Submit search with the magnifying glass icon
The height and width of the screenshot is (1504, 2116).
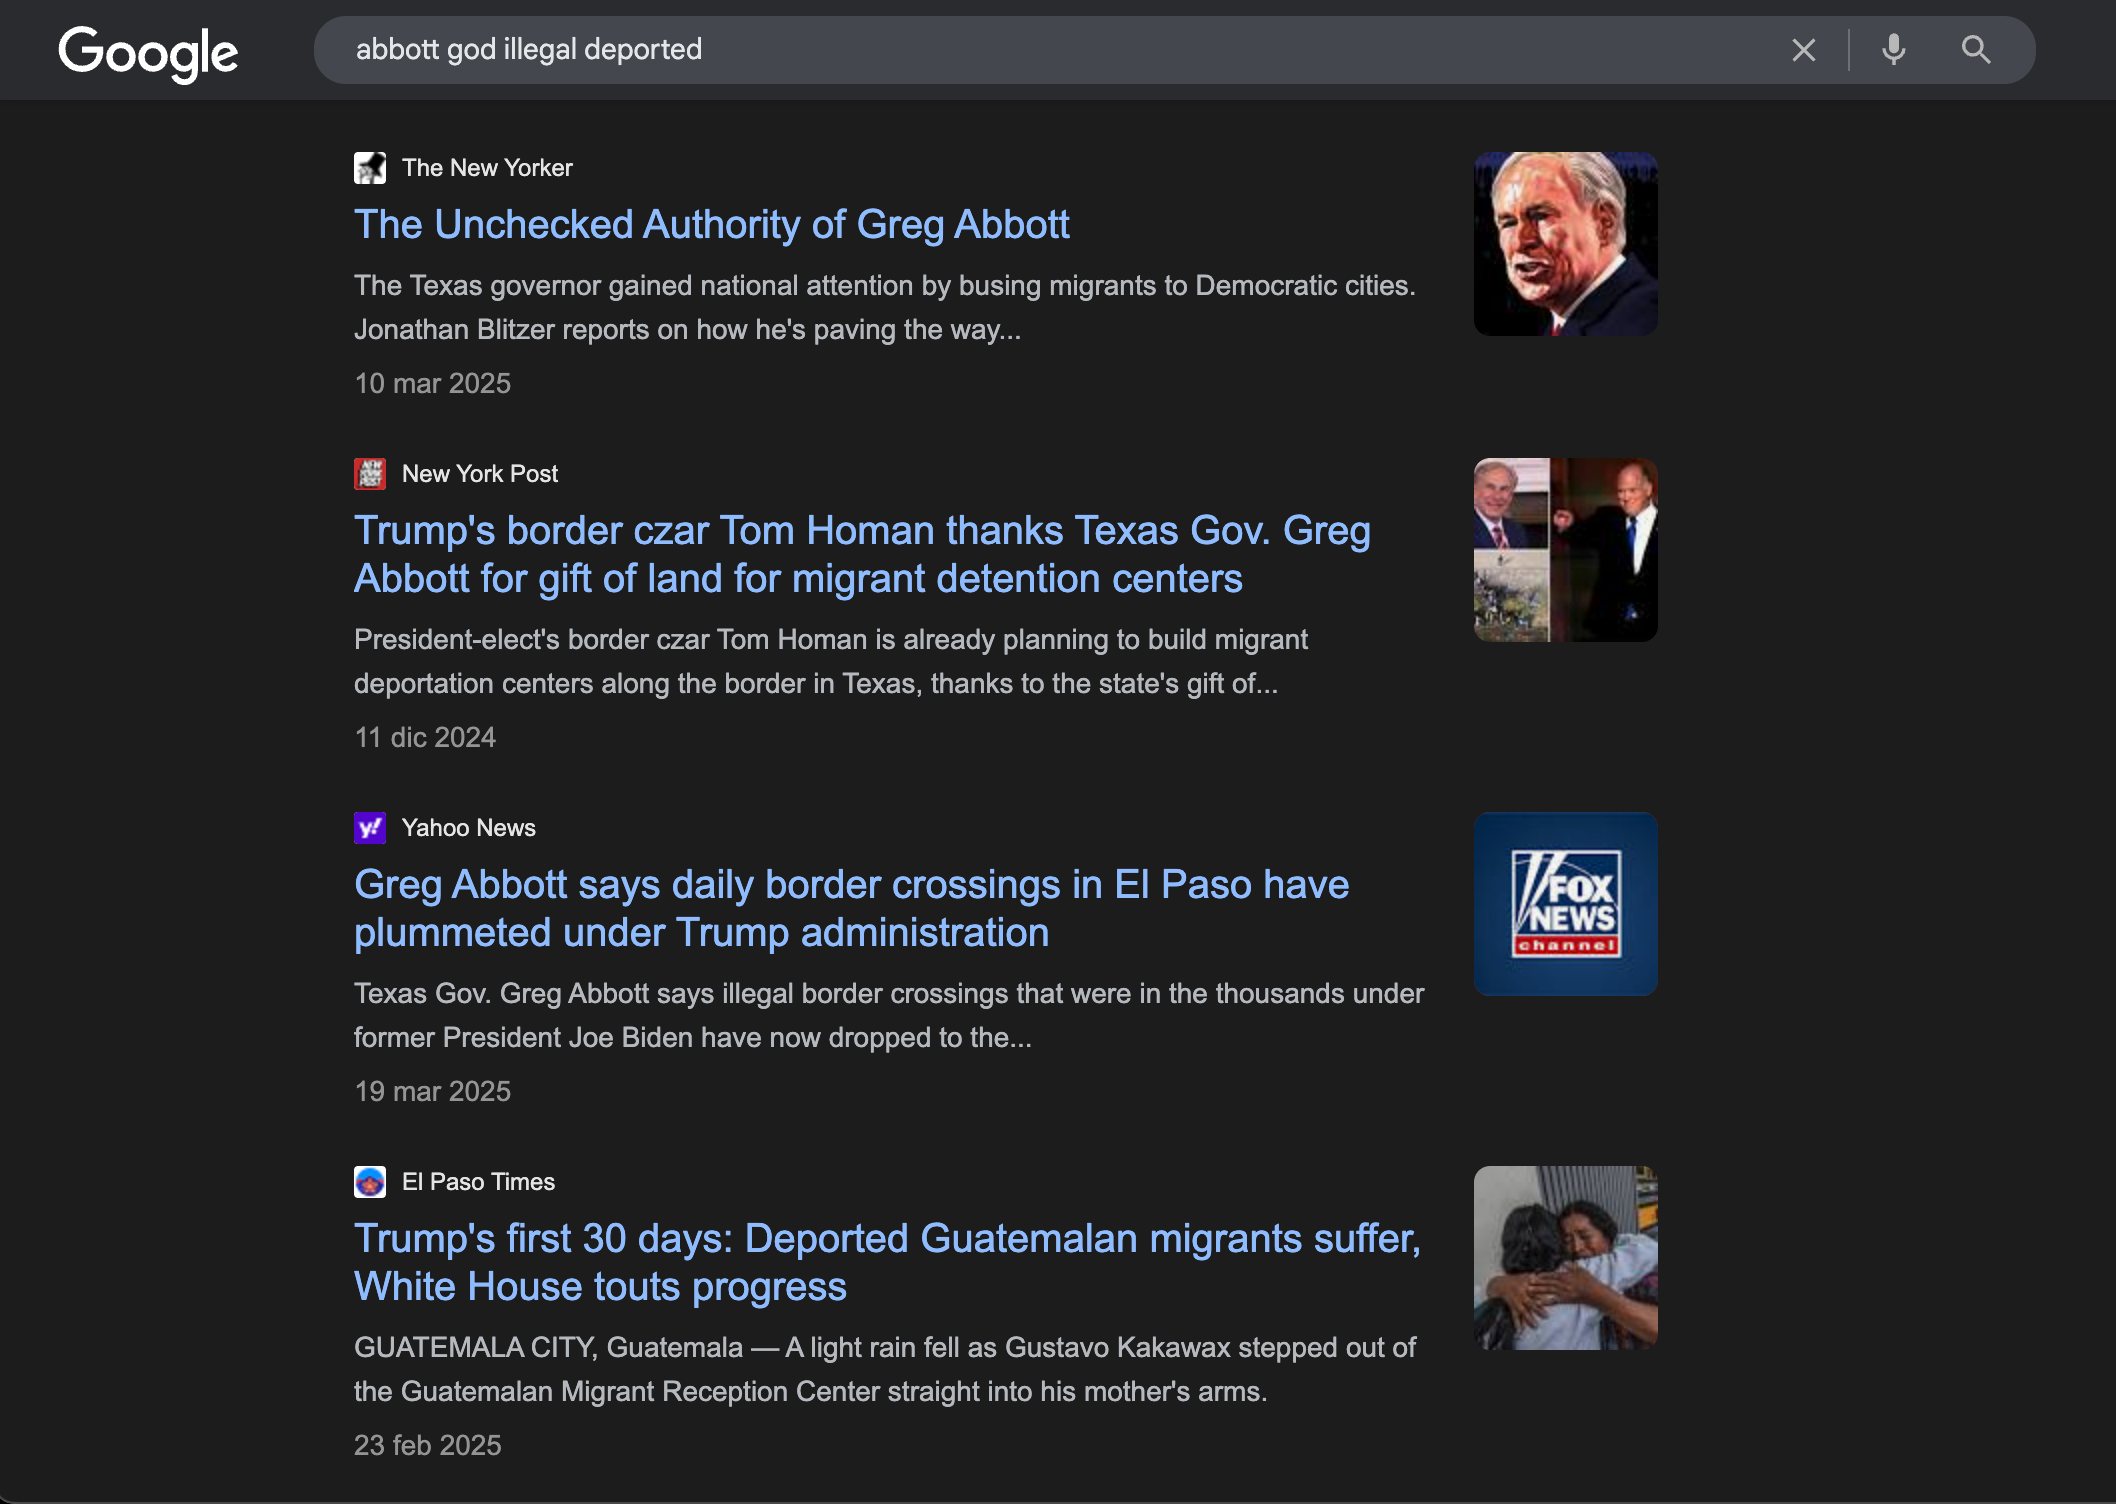coord(1975,49)
